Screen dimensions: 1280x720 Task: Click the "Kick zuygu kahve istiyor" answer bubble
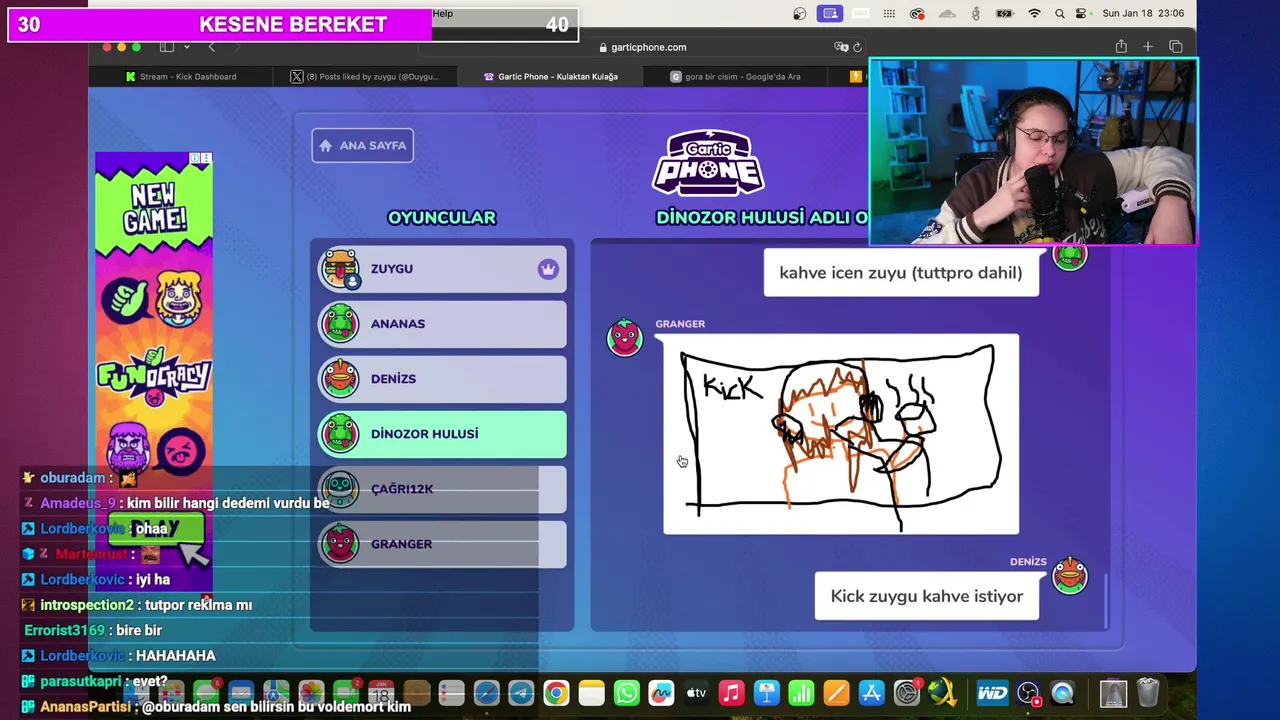[927, 596]
